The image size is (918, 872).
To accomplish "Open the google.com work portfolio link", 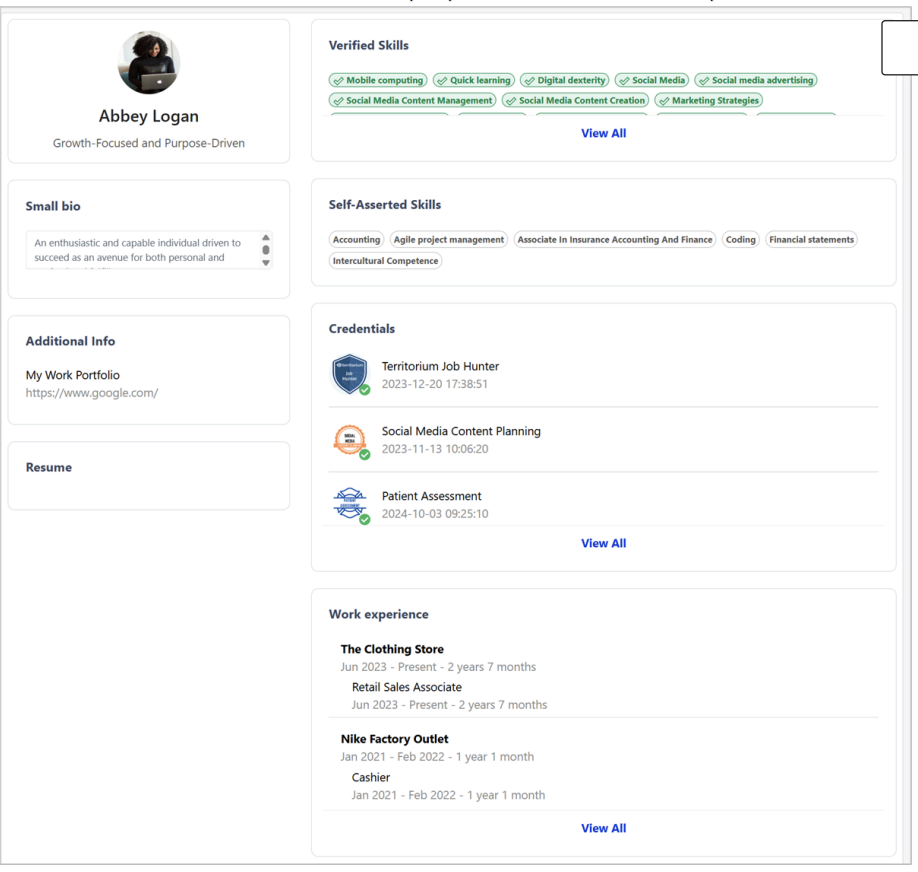I will click(92, 393).
